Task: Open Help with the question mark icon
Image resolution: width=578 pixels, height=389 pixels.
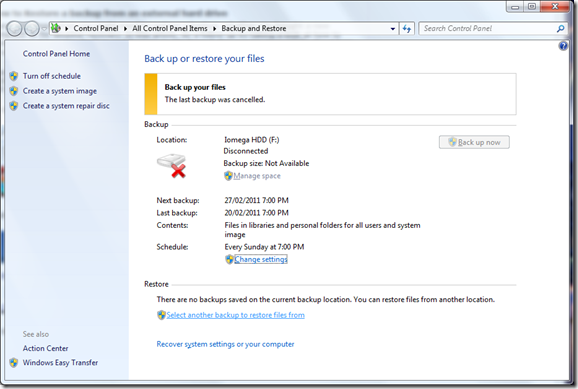Action: click(563, 46)
